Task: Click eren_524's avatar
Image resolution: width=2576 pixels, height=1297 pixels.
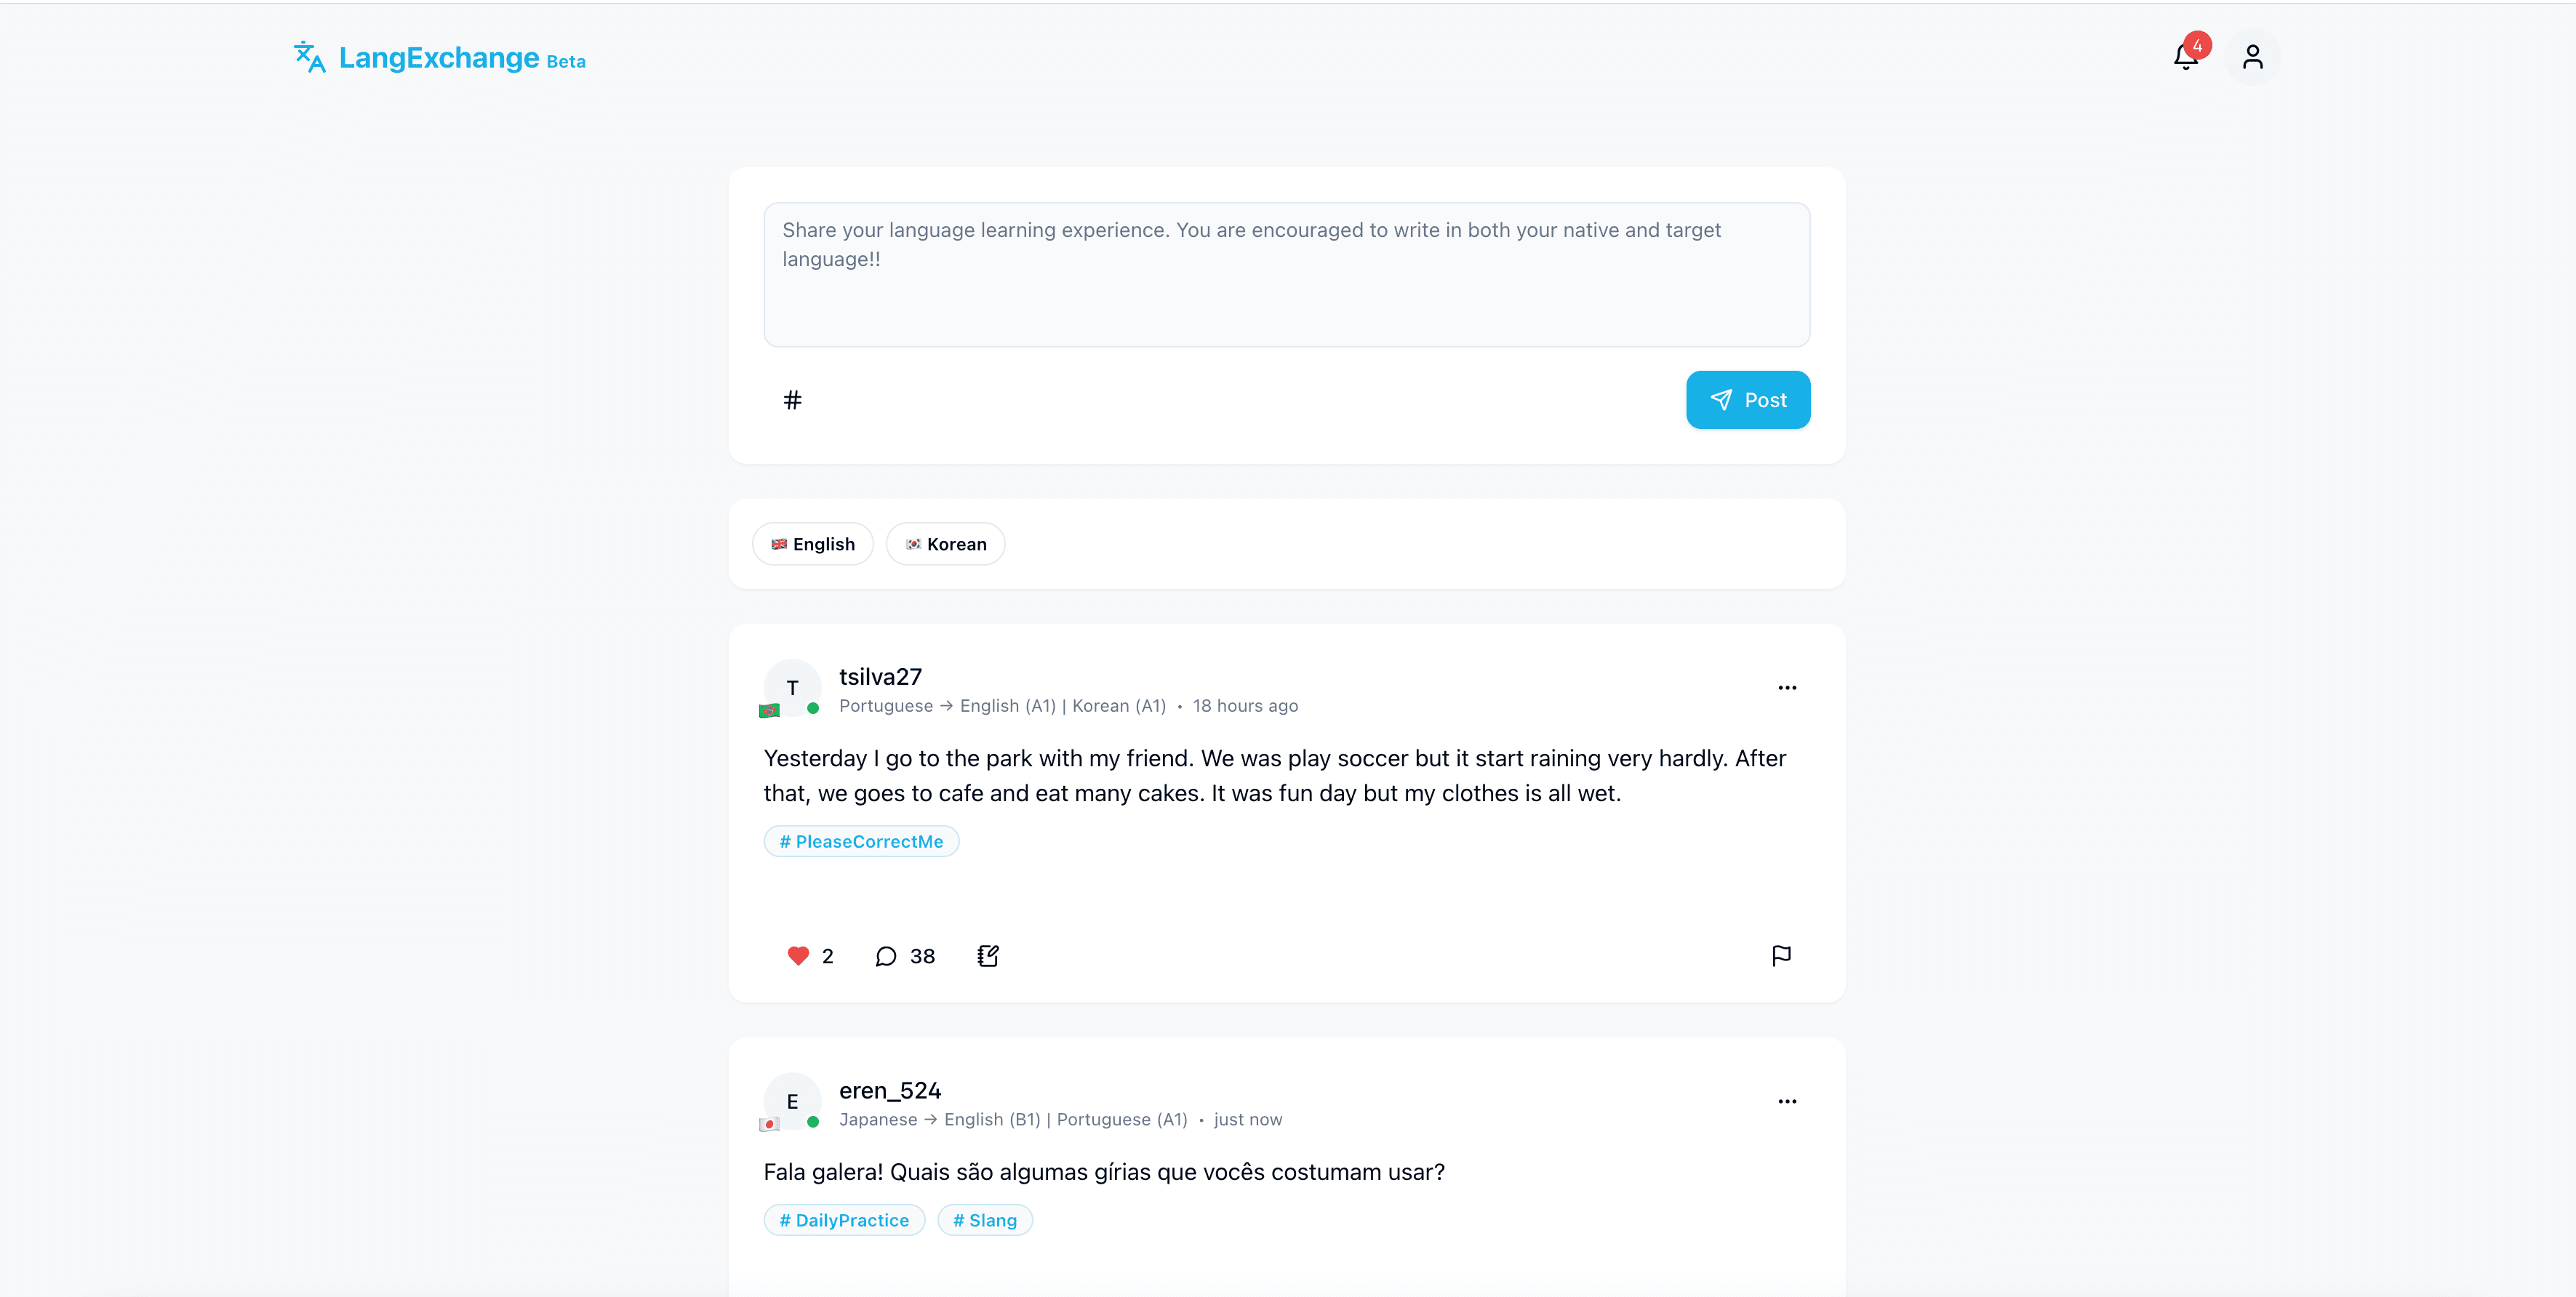Action: tap(792, 1102)
